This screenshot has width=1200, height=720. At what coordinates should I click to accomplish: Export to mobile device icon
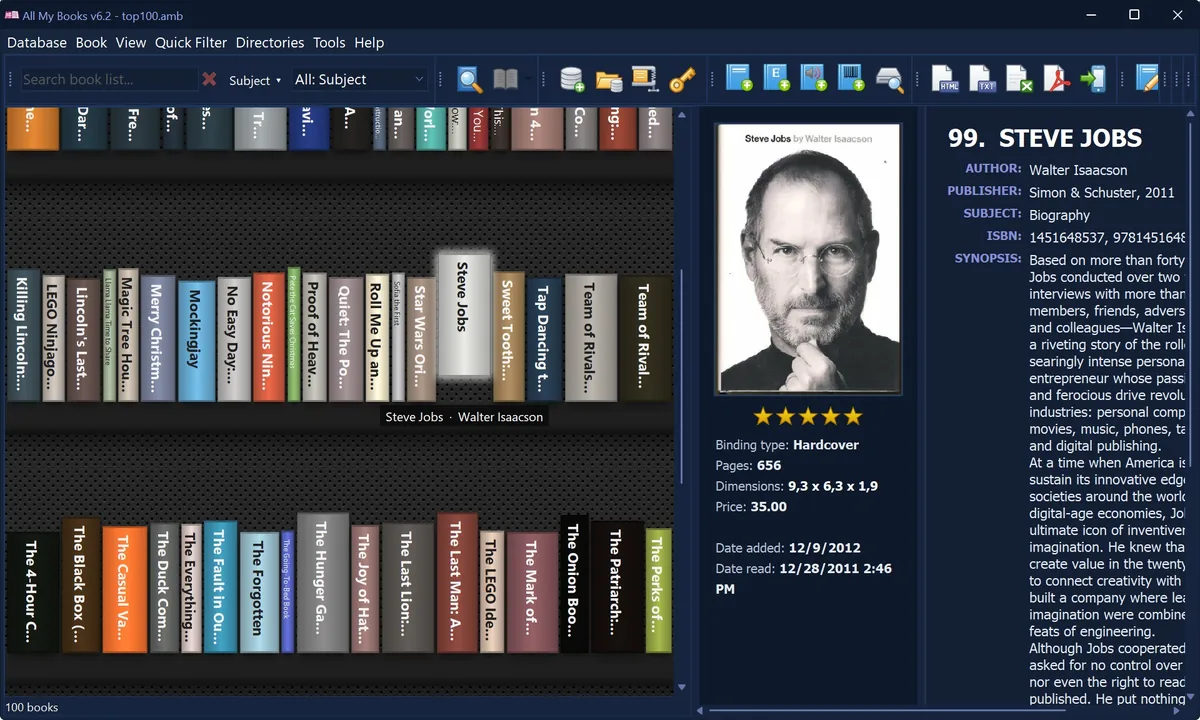[x=1094, y=79]
